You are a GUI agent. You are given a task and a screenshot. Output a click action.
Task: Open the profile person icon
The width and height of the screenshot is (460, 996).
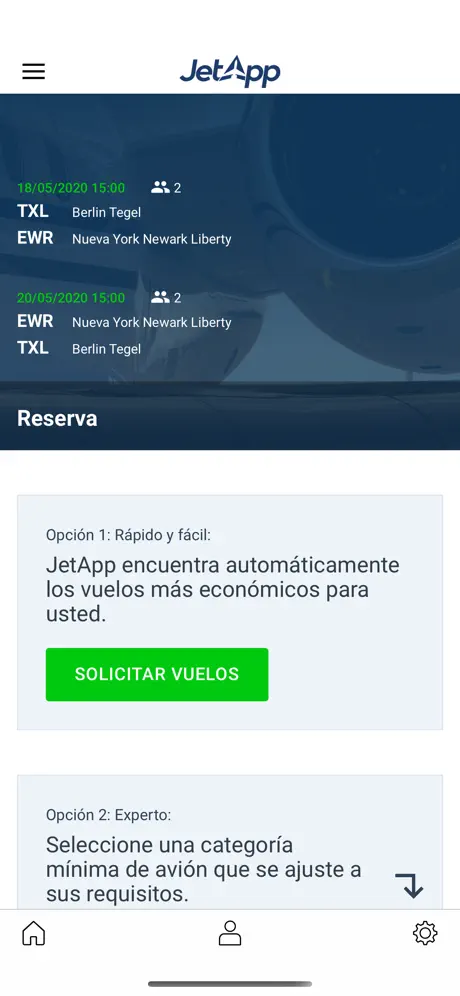[230, 933]
